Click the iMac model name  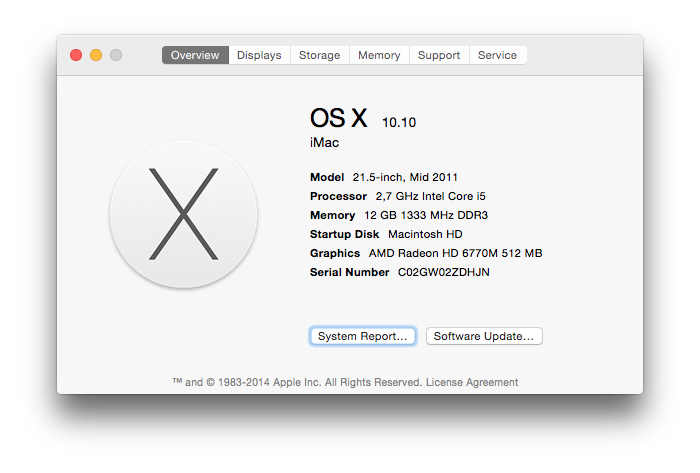(325, 143)
